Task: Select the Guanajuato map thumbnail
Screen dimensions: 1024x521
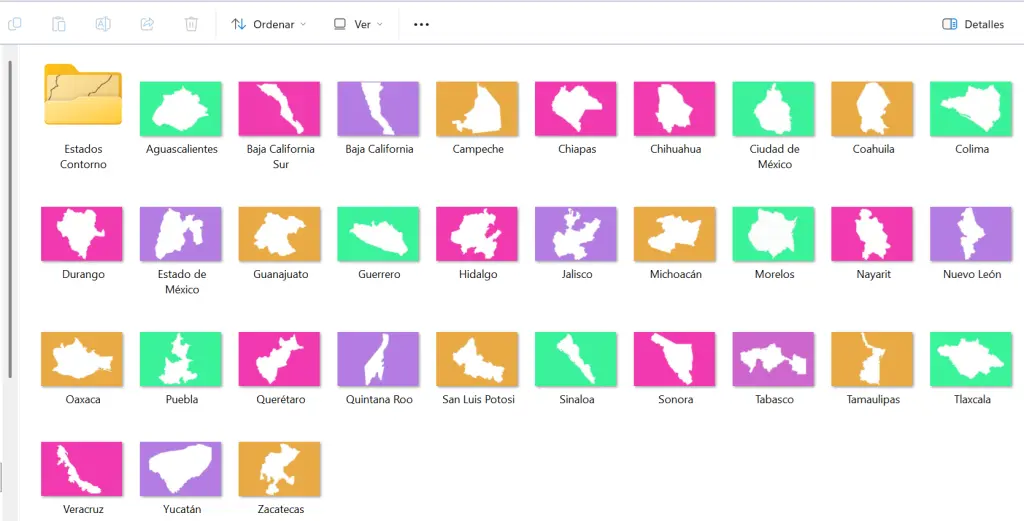Action: 280,234
